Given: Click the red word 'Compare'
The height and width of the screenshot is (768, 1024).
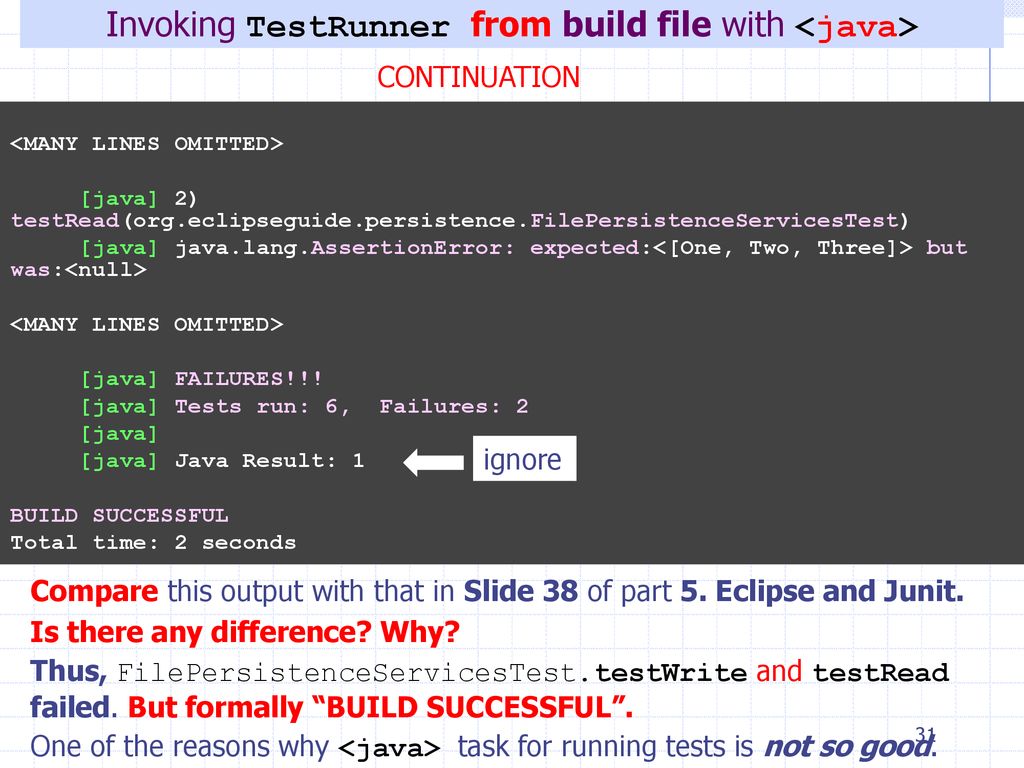Looking at the screenshot, I should point(94,592).
